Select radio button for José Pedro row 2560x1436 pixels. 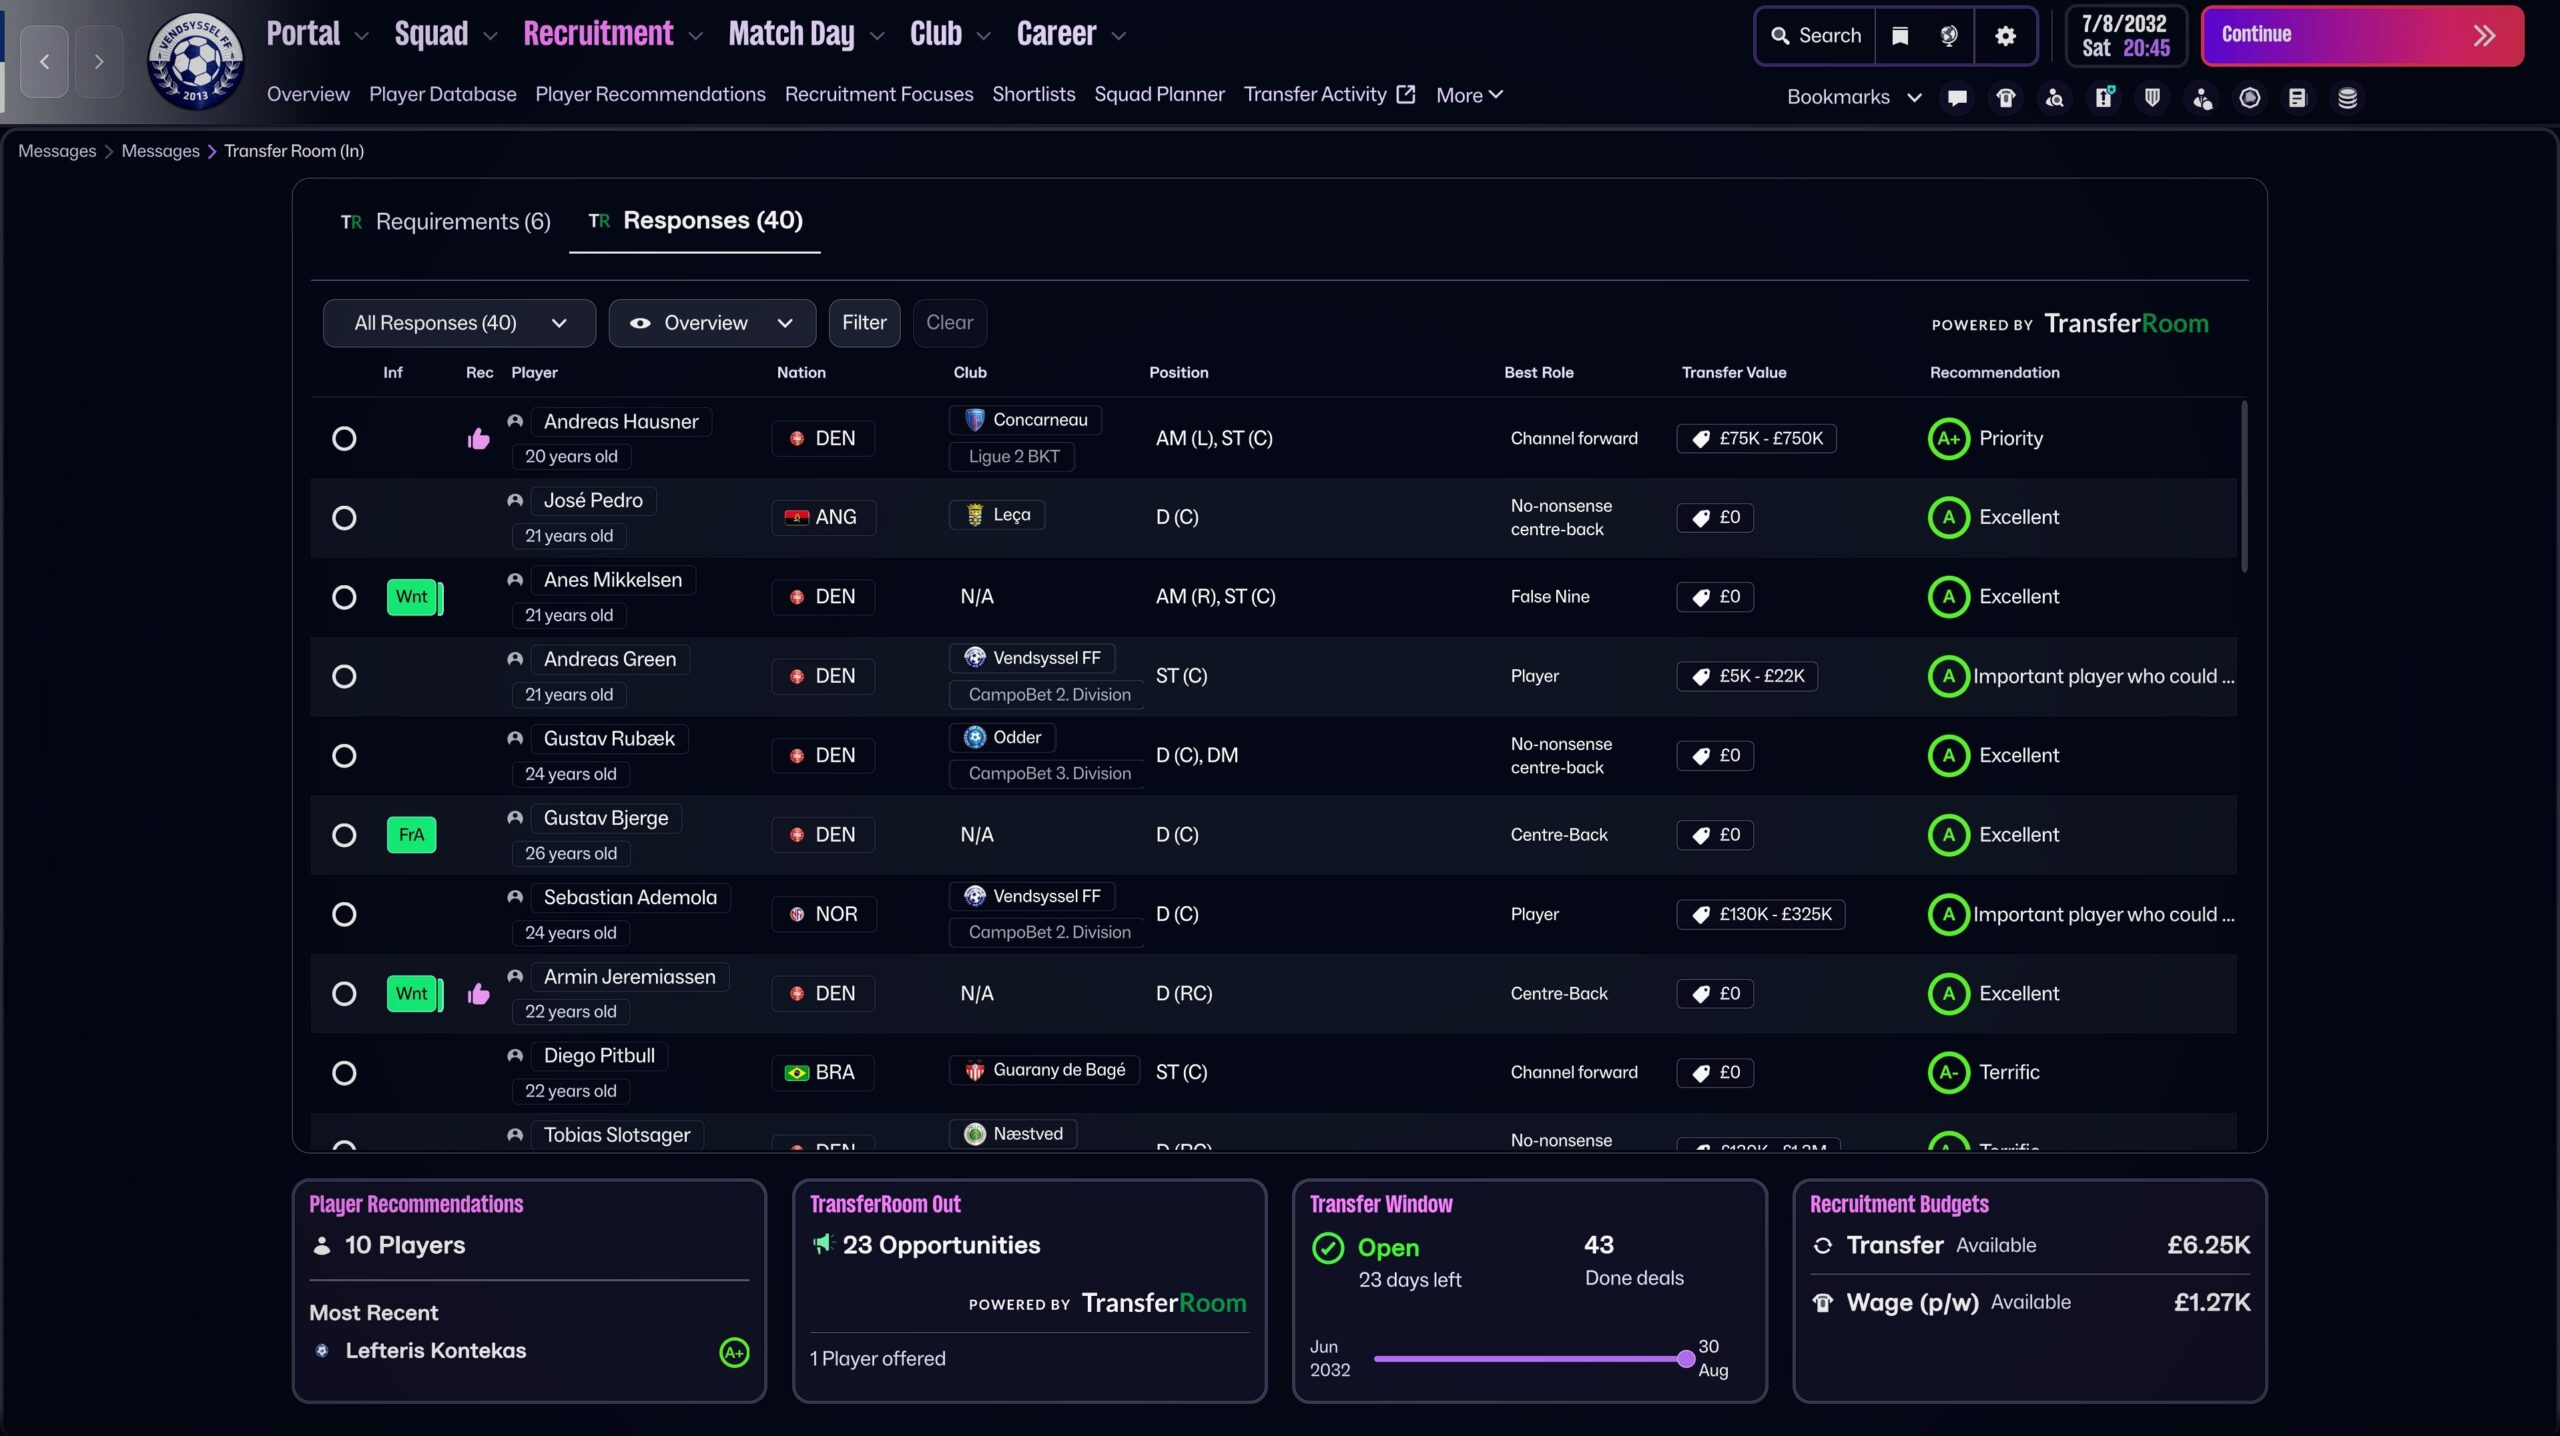(344, 518)
